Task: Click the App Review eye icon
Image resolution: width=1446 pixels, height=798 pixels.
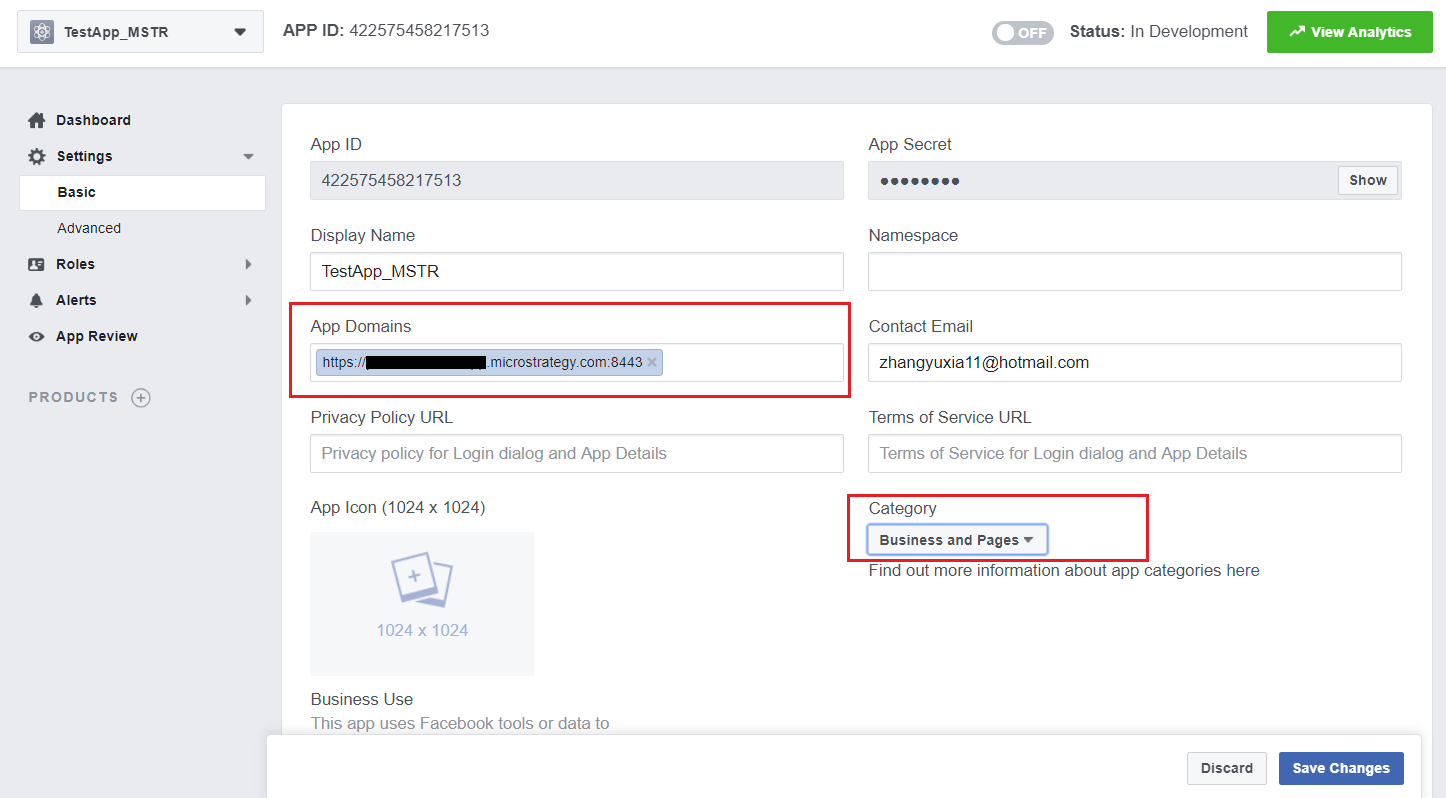Action: coord(37,336)
